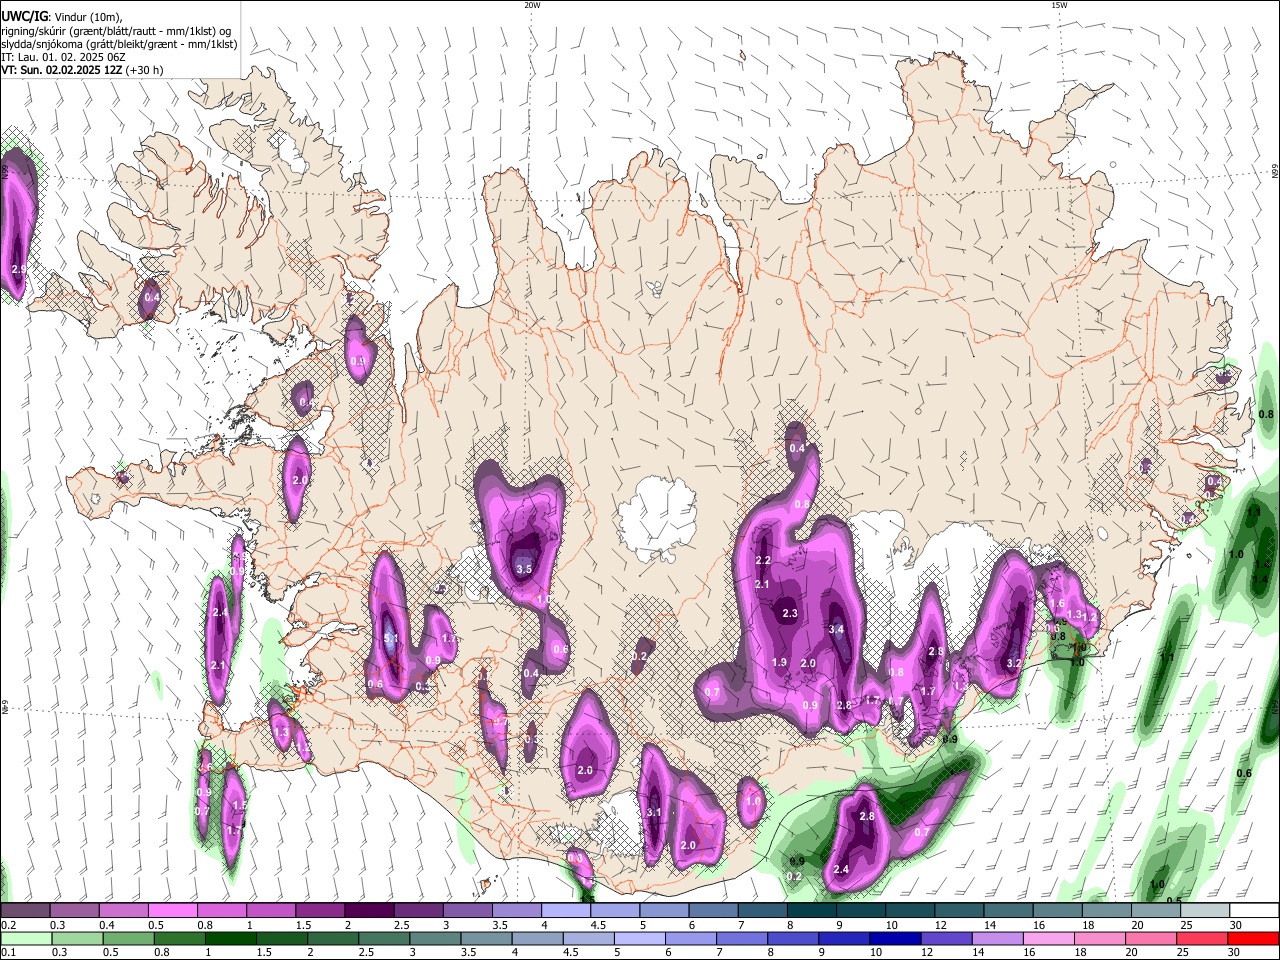Select upper scale swatch between 0.2 and 0.3
Viewport: 1280px width, 960px height.
[26, 911]
